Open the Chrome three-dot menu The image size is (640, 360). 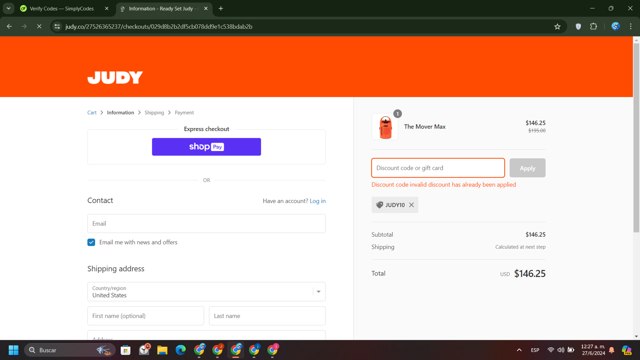click(631, 27)
